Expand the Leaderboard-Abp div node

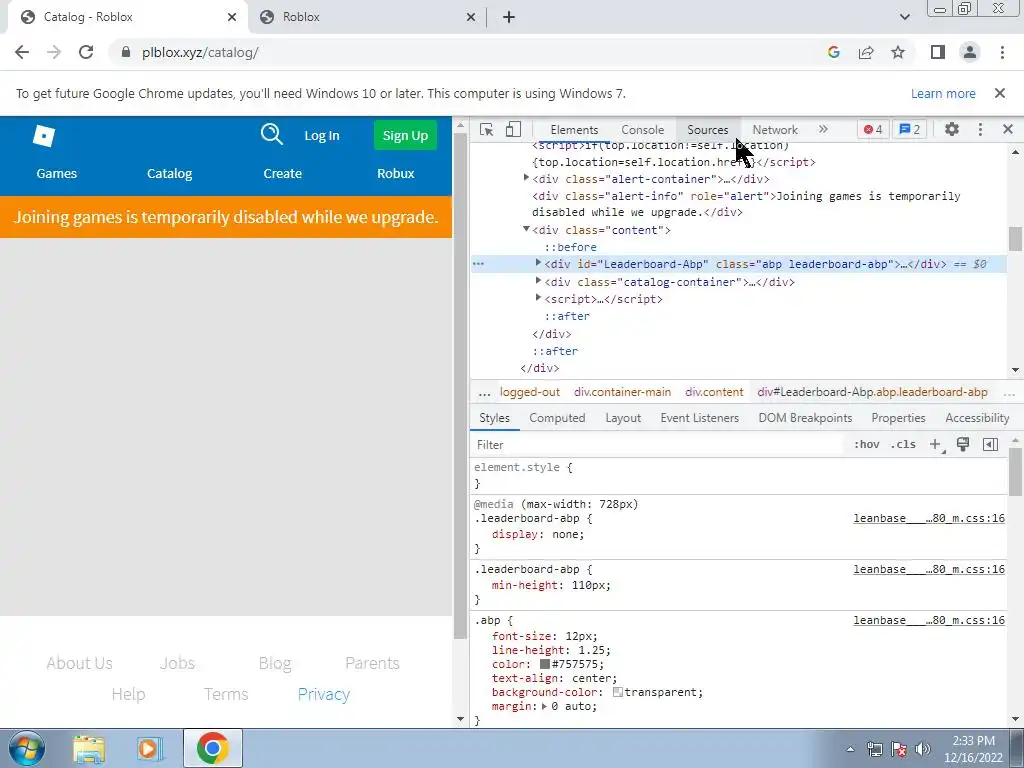[x=538, y=263]
